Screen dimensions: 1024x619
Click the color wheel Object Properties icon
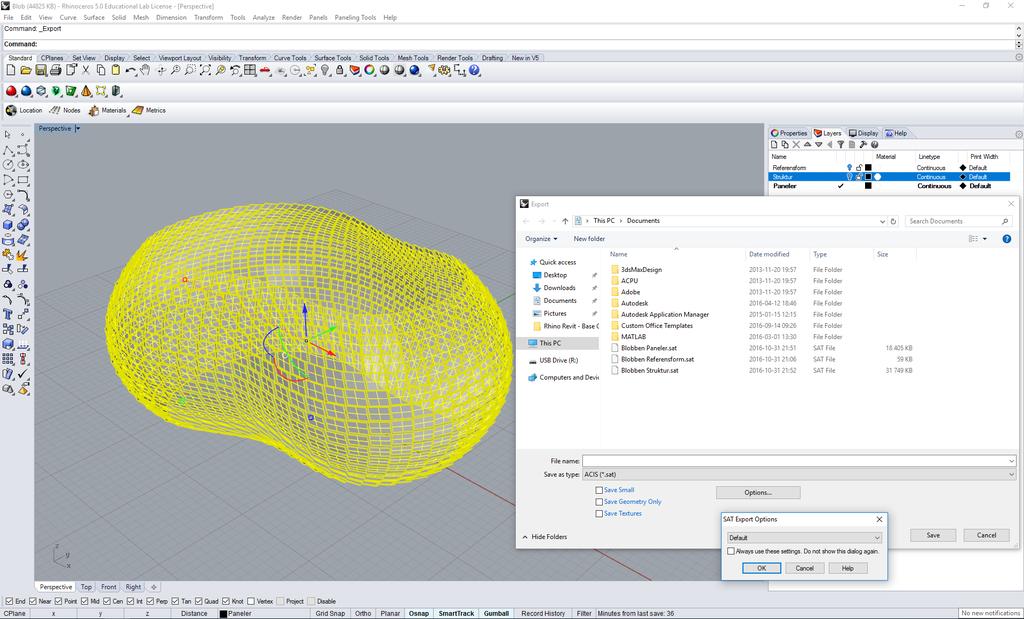point(370,71)
